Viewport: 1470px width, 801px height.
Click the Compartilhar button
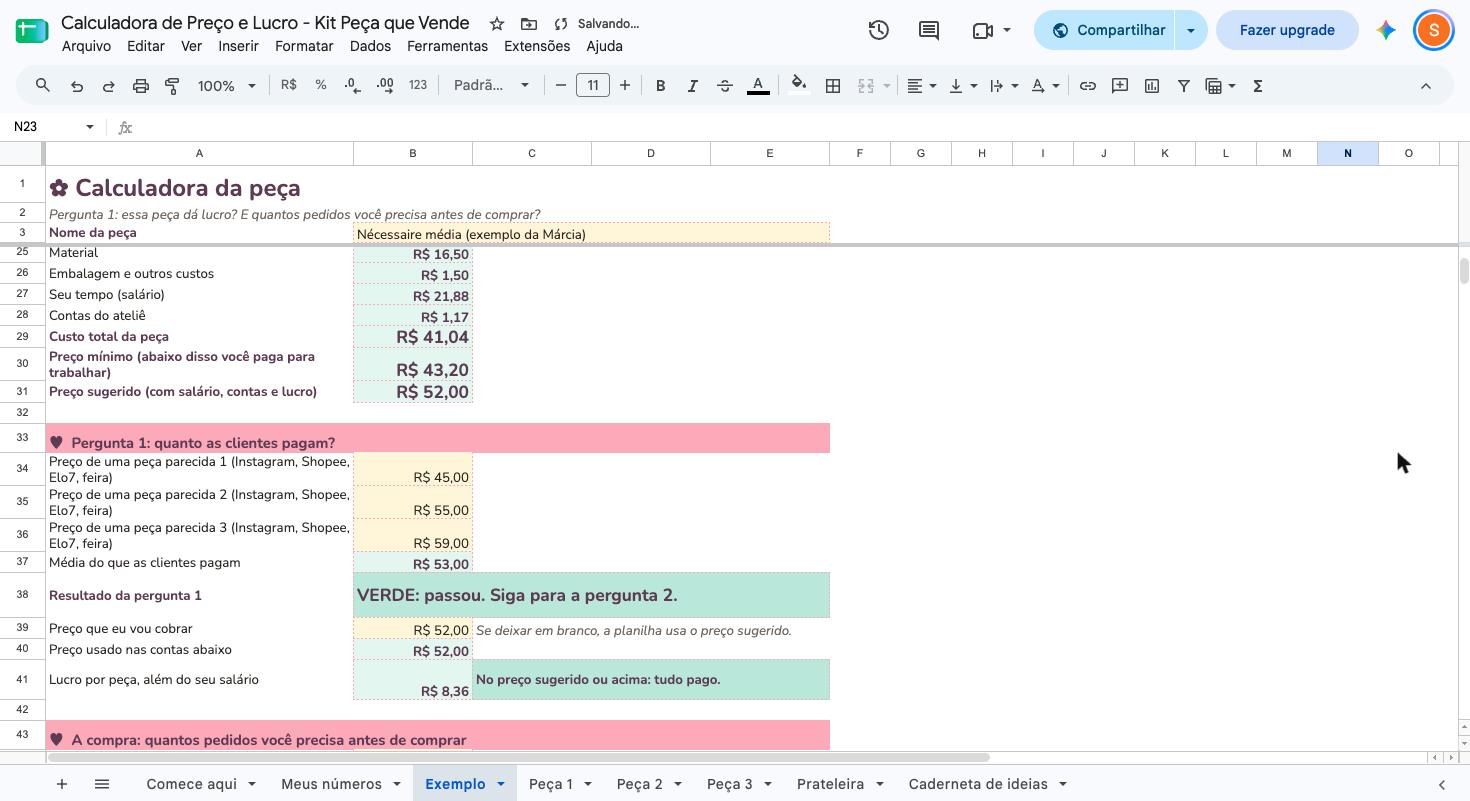point(1106,30)
